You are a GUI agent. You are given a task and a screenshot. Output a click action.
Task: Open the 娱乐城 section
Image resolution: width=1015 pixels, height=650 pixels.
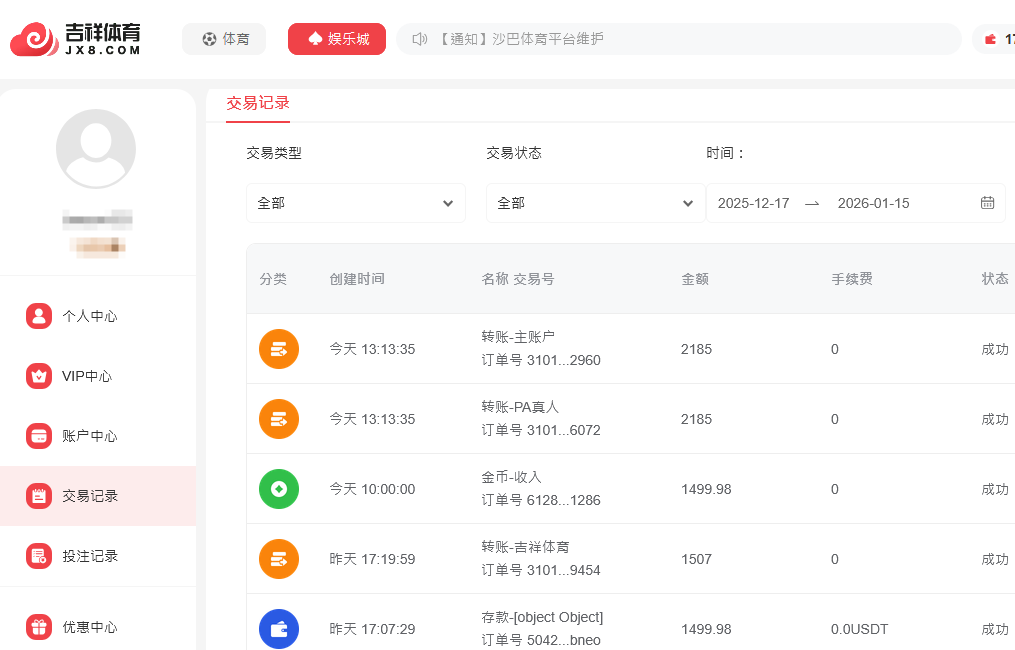pos(337,39)
